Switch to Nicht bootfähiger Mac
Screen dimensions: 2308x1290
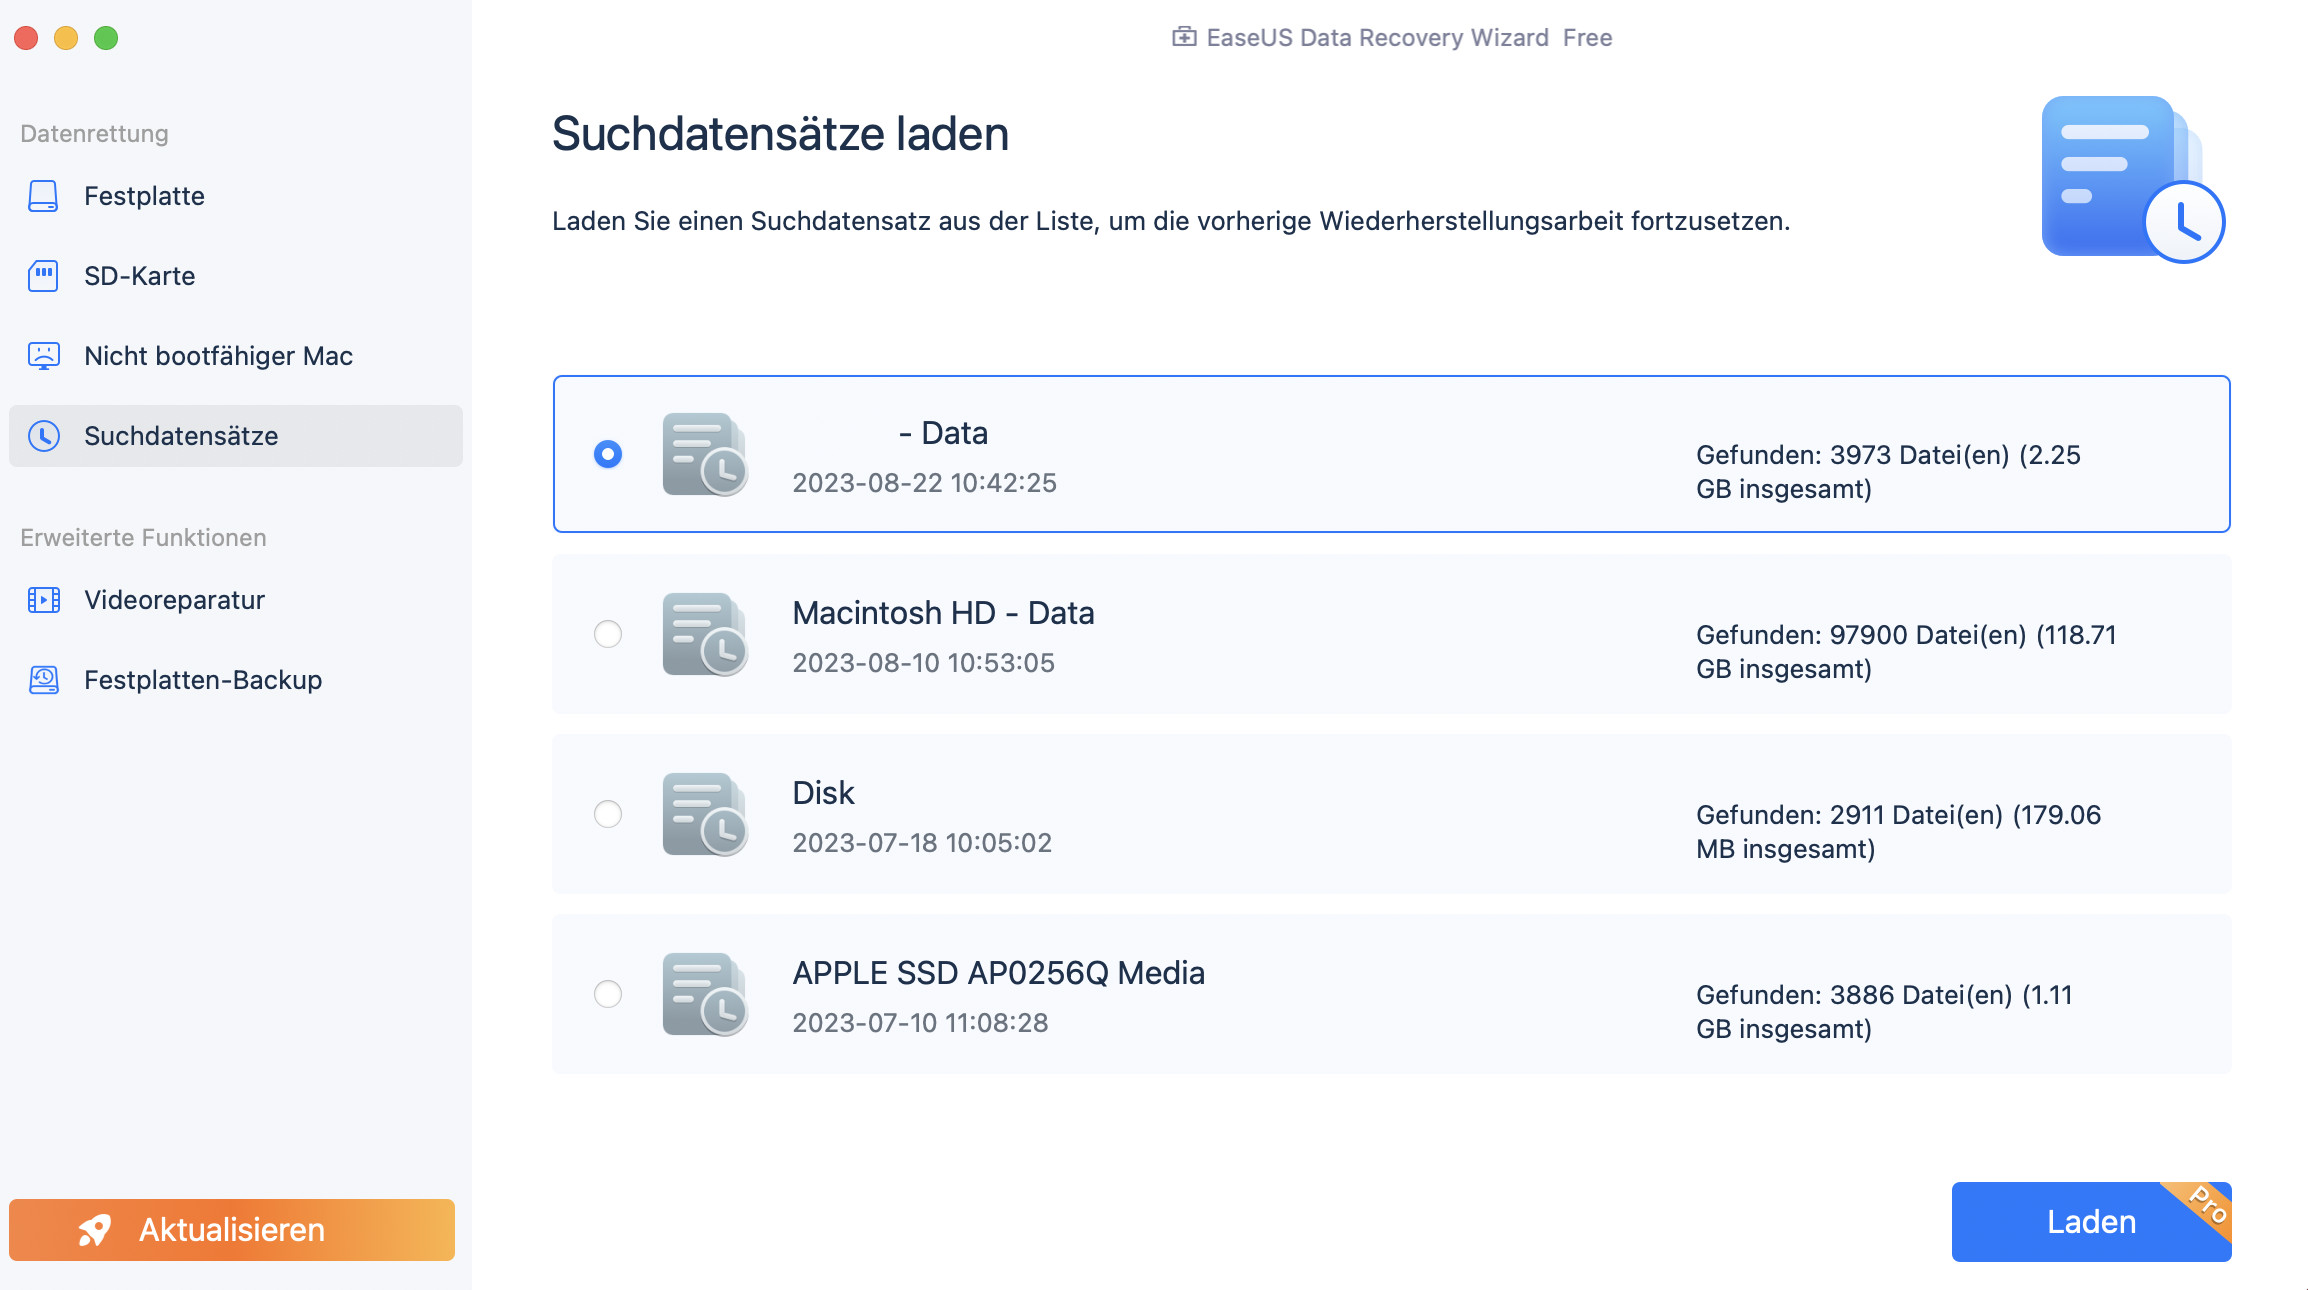(236, 356)
